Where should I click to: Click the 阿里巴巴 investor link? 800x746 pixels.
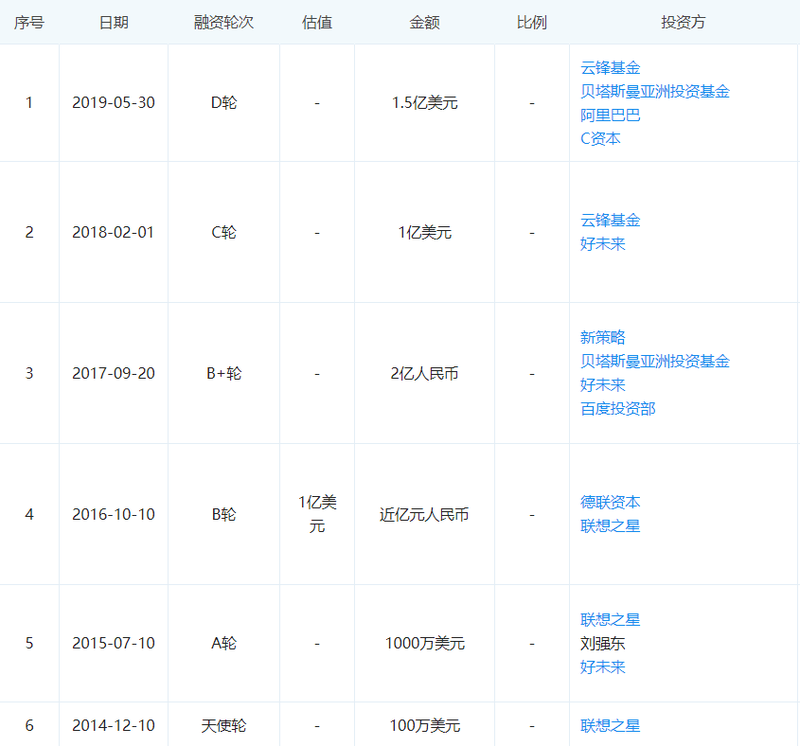[x=610, y=115]
